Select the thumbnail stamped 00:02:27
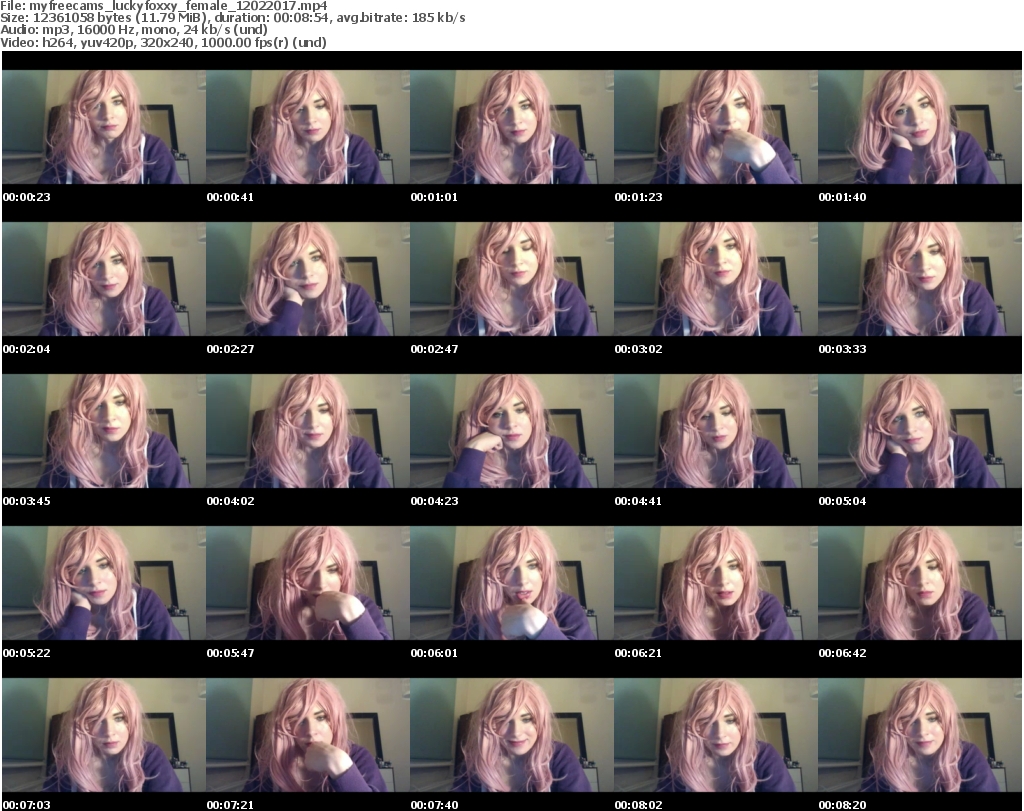 [308, 279]
